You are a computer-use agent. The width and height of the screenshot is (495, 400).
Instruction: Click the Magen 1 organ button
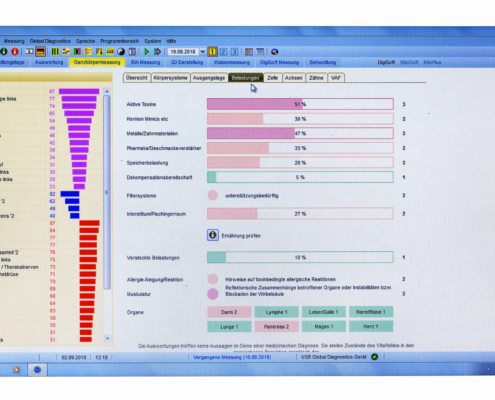coord(324,327)
